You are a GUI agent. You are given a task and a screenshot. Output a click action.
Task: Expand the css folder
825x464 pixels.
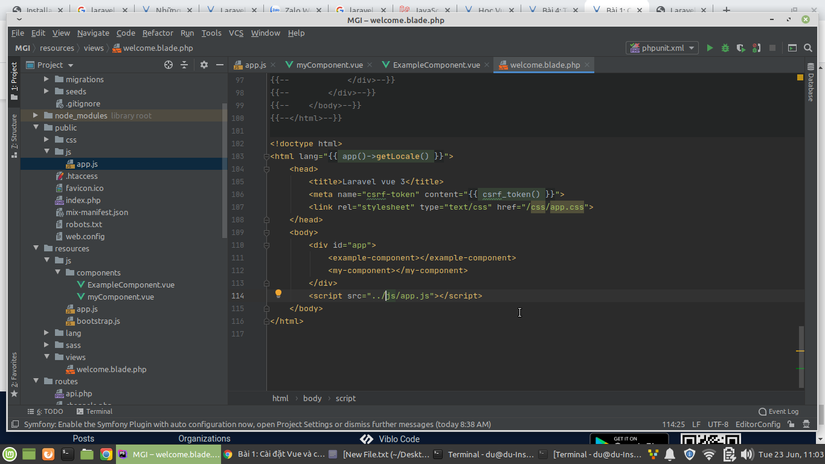46,139
